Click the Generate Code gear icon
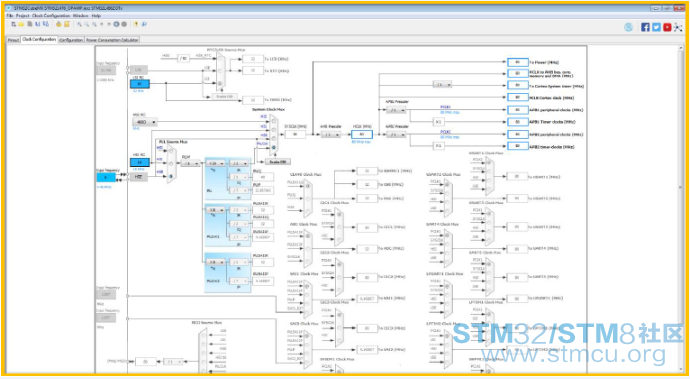This screenshot has width=690, height=379. [x=59, y=25]
